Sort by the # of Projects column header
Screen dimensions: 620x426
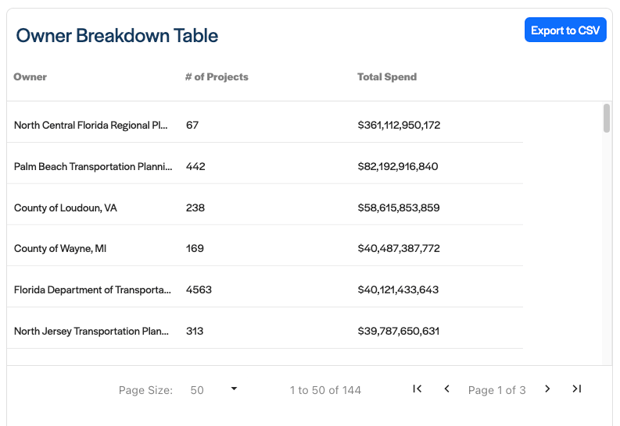click(216, 77)
